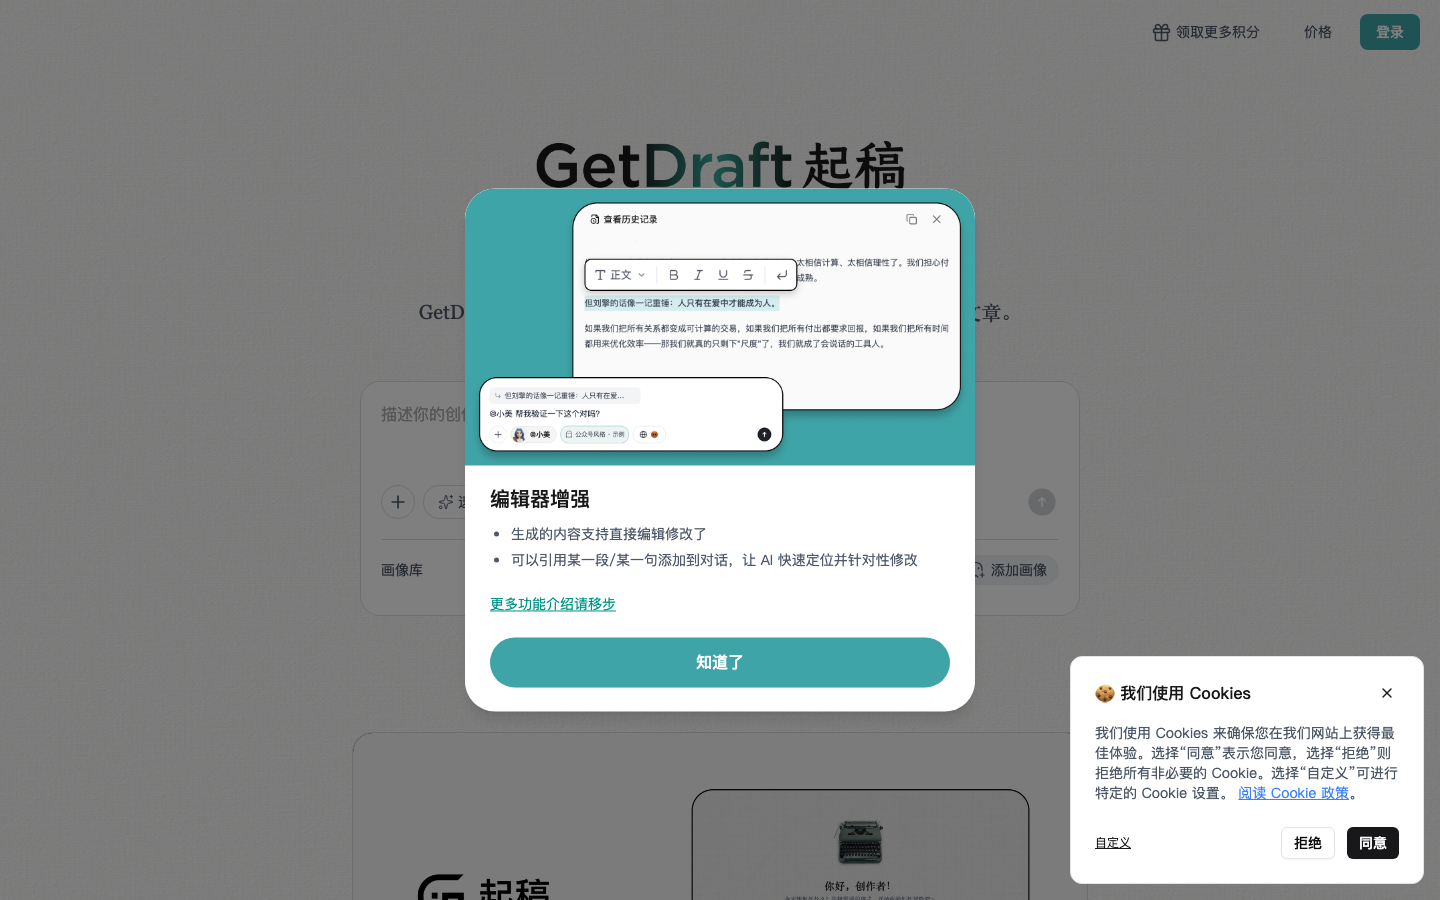Click the feature preview illustration image
Viewport: 1440px width, 900px height.
719,327
